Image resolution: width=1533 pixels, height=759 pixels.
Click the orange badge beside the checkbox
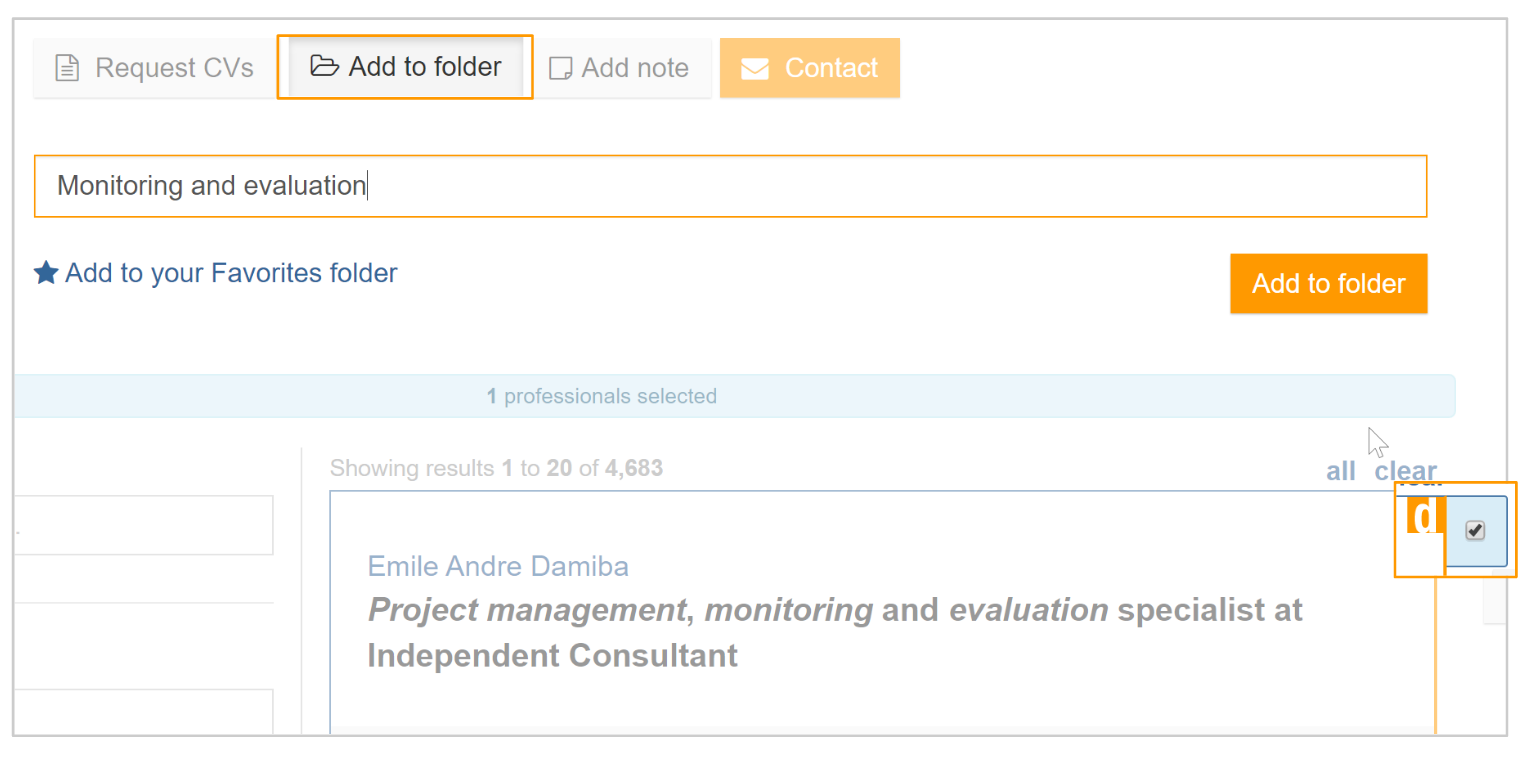[x=1425, y=516]
